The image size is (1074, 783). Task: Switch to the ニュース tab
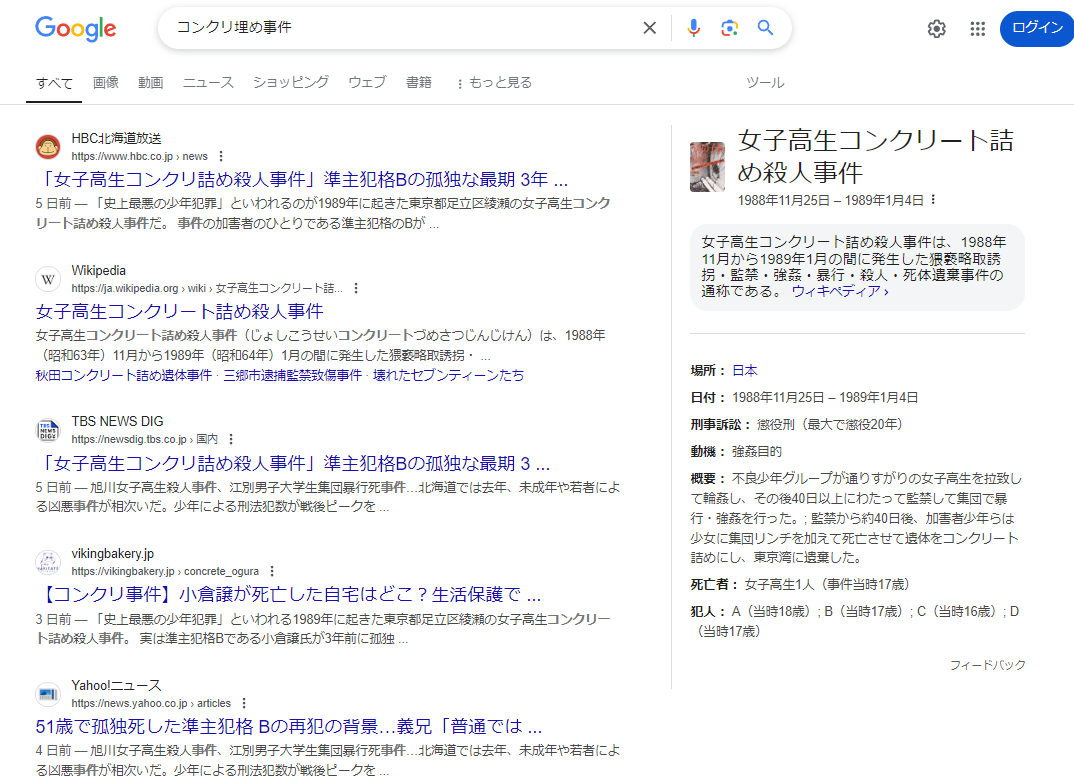coord(207,83)
